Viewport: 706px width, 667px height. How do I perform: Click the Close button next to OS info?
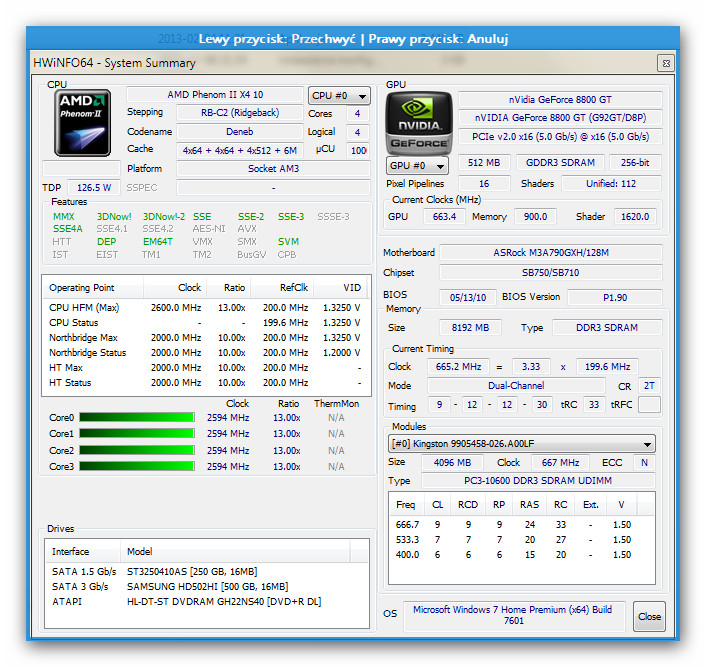649,617
